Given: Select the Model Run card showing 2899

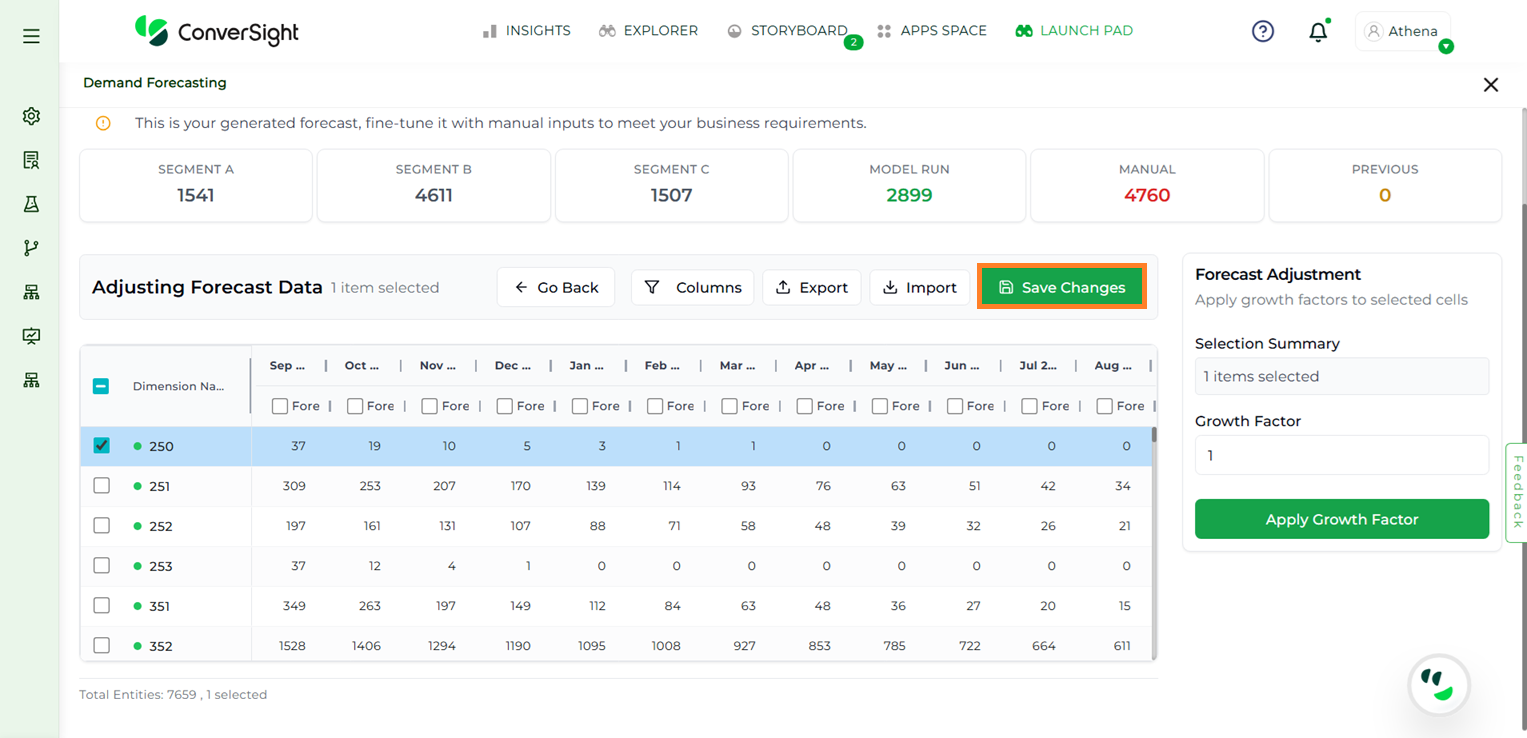Looking at the screenshot, I should coord(909,185).
